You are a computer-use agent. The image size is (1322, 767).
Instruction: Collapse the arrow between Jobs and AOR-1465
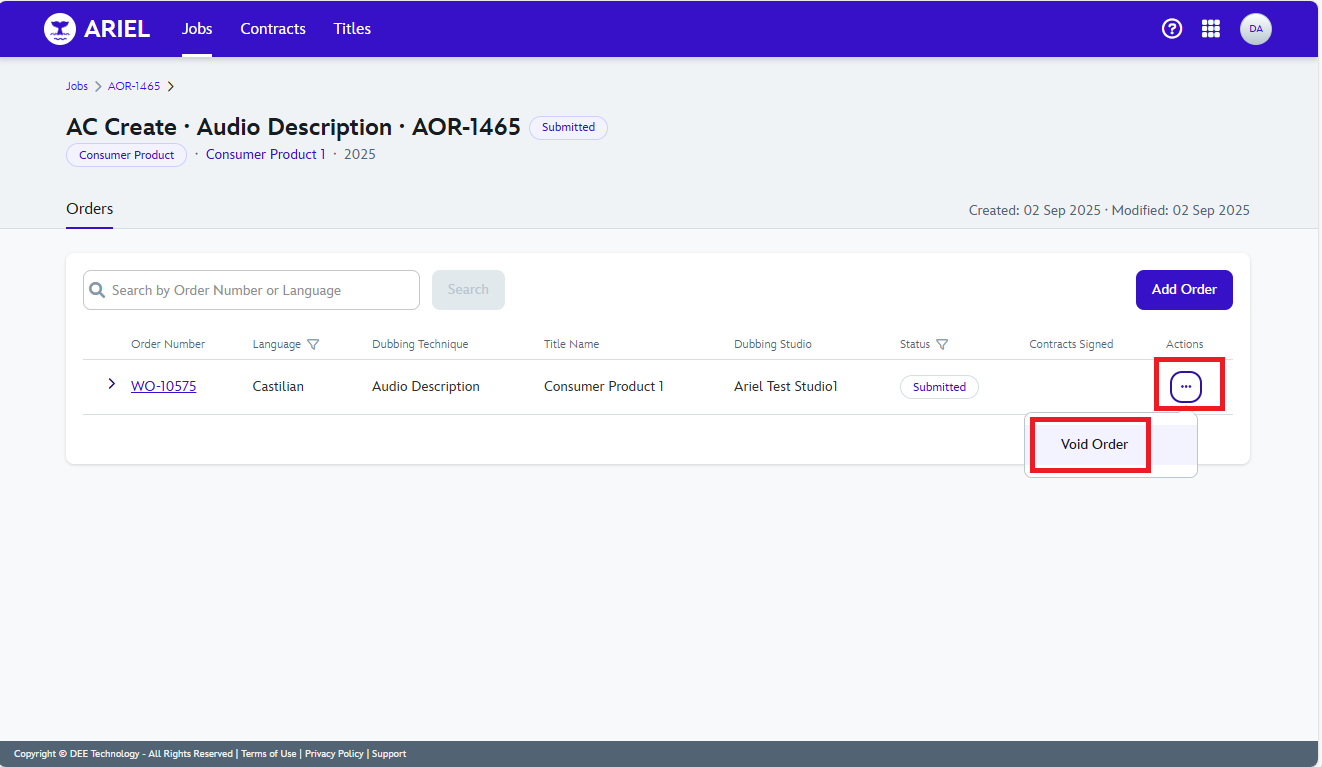96,86
